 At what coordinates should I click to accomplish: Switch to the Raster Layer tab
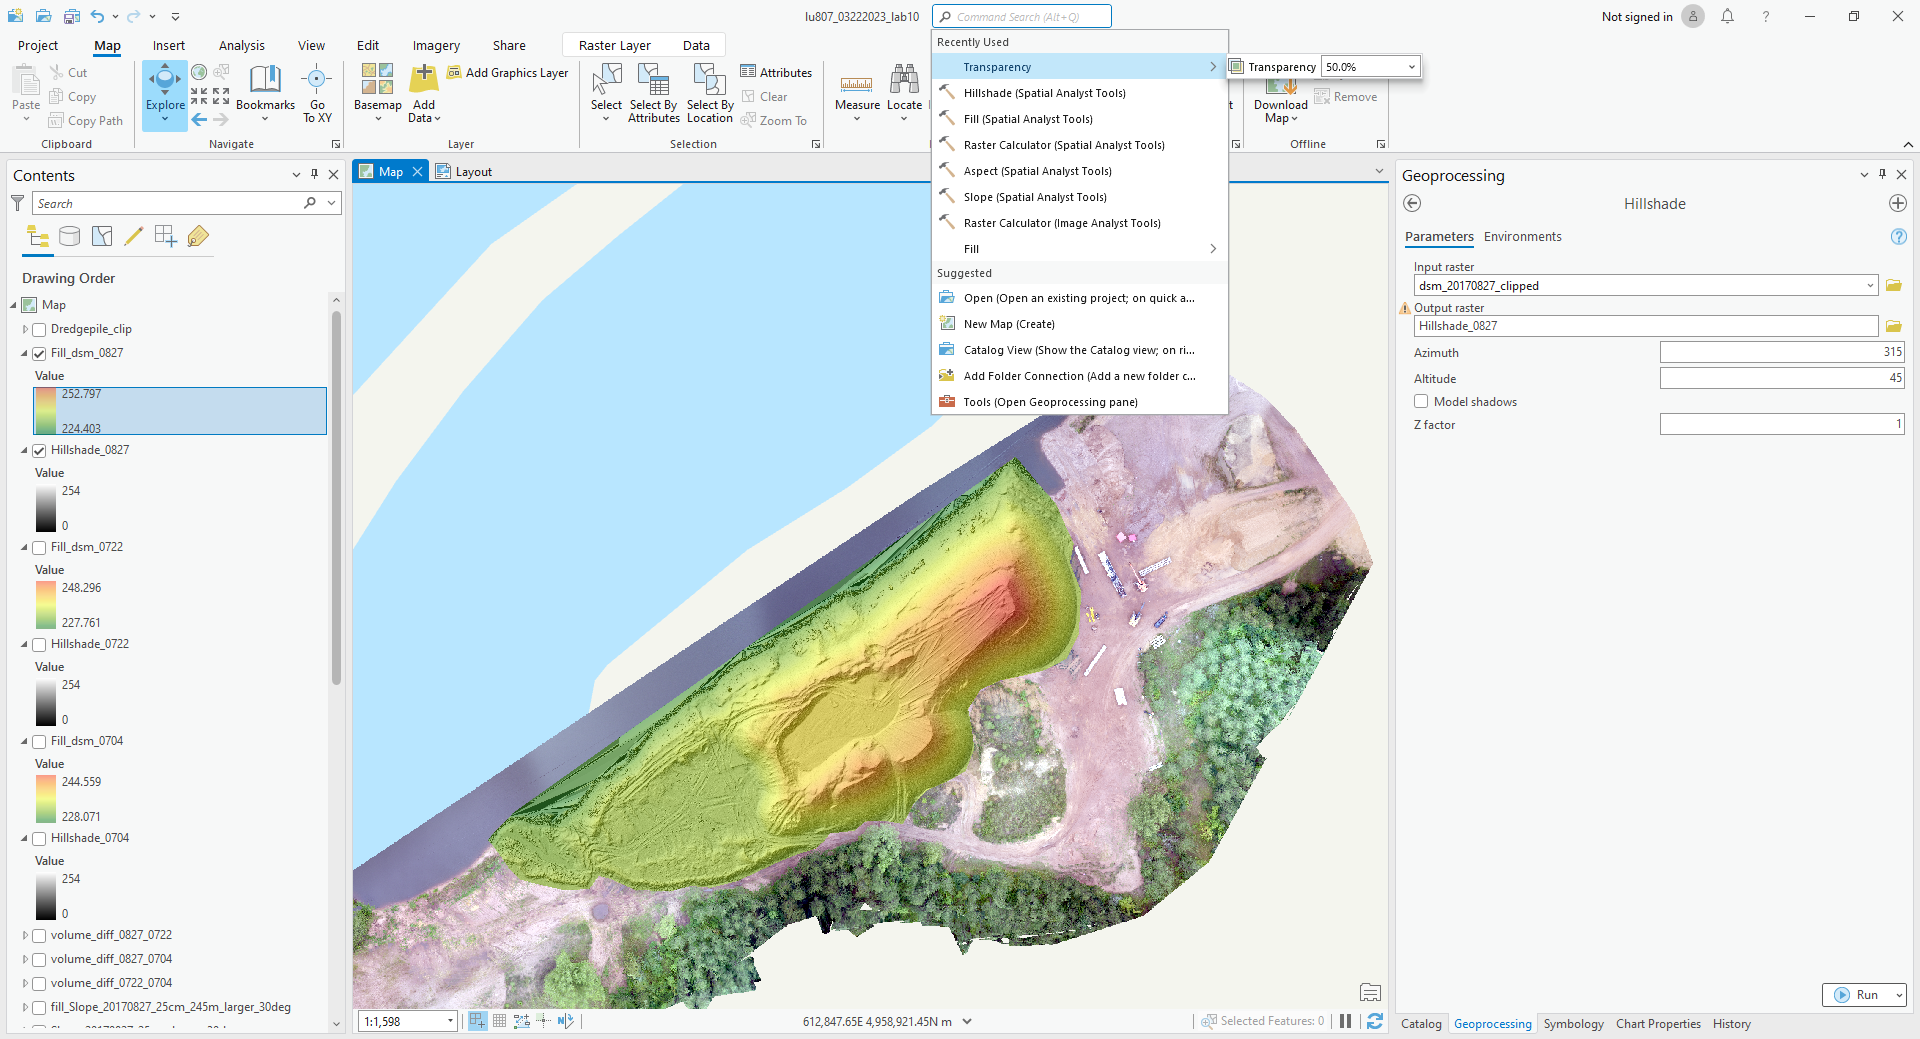point(614,45)
